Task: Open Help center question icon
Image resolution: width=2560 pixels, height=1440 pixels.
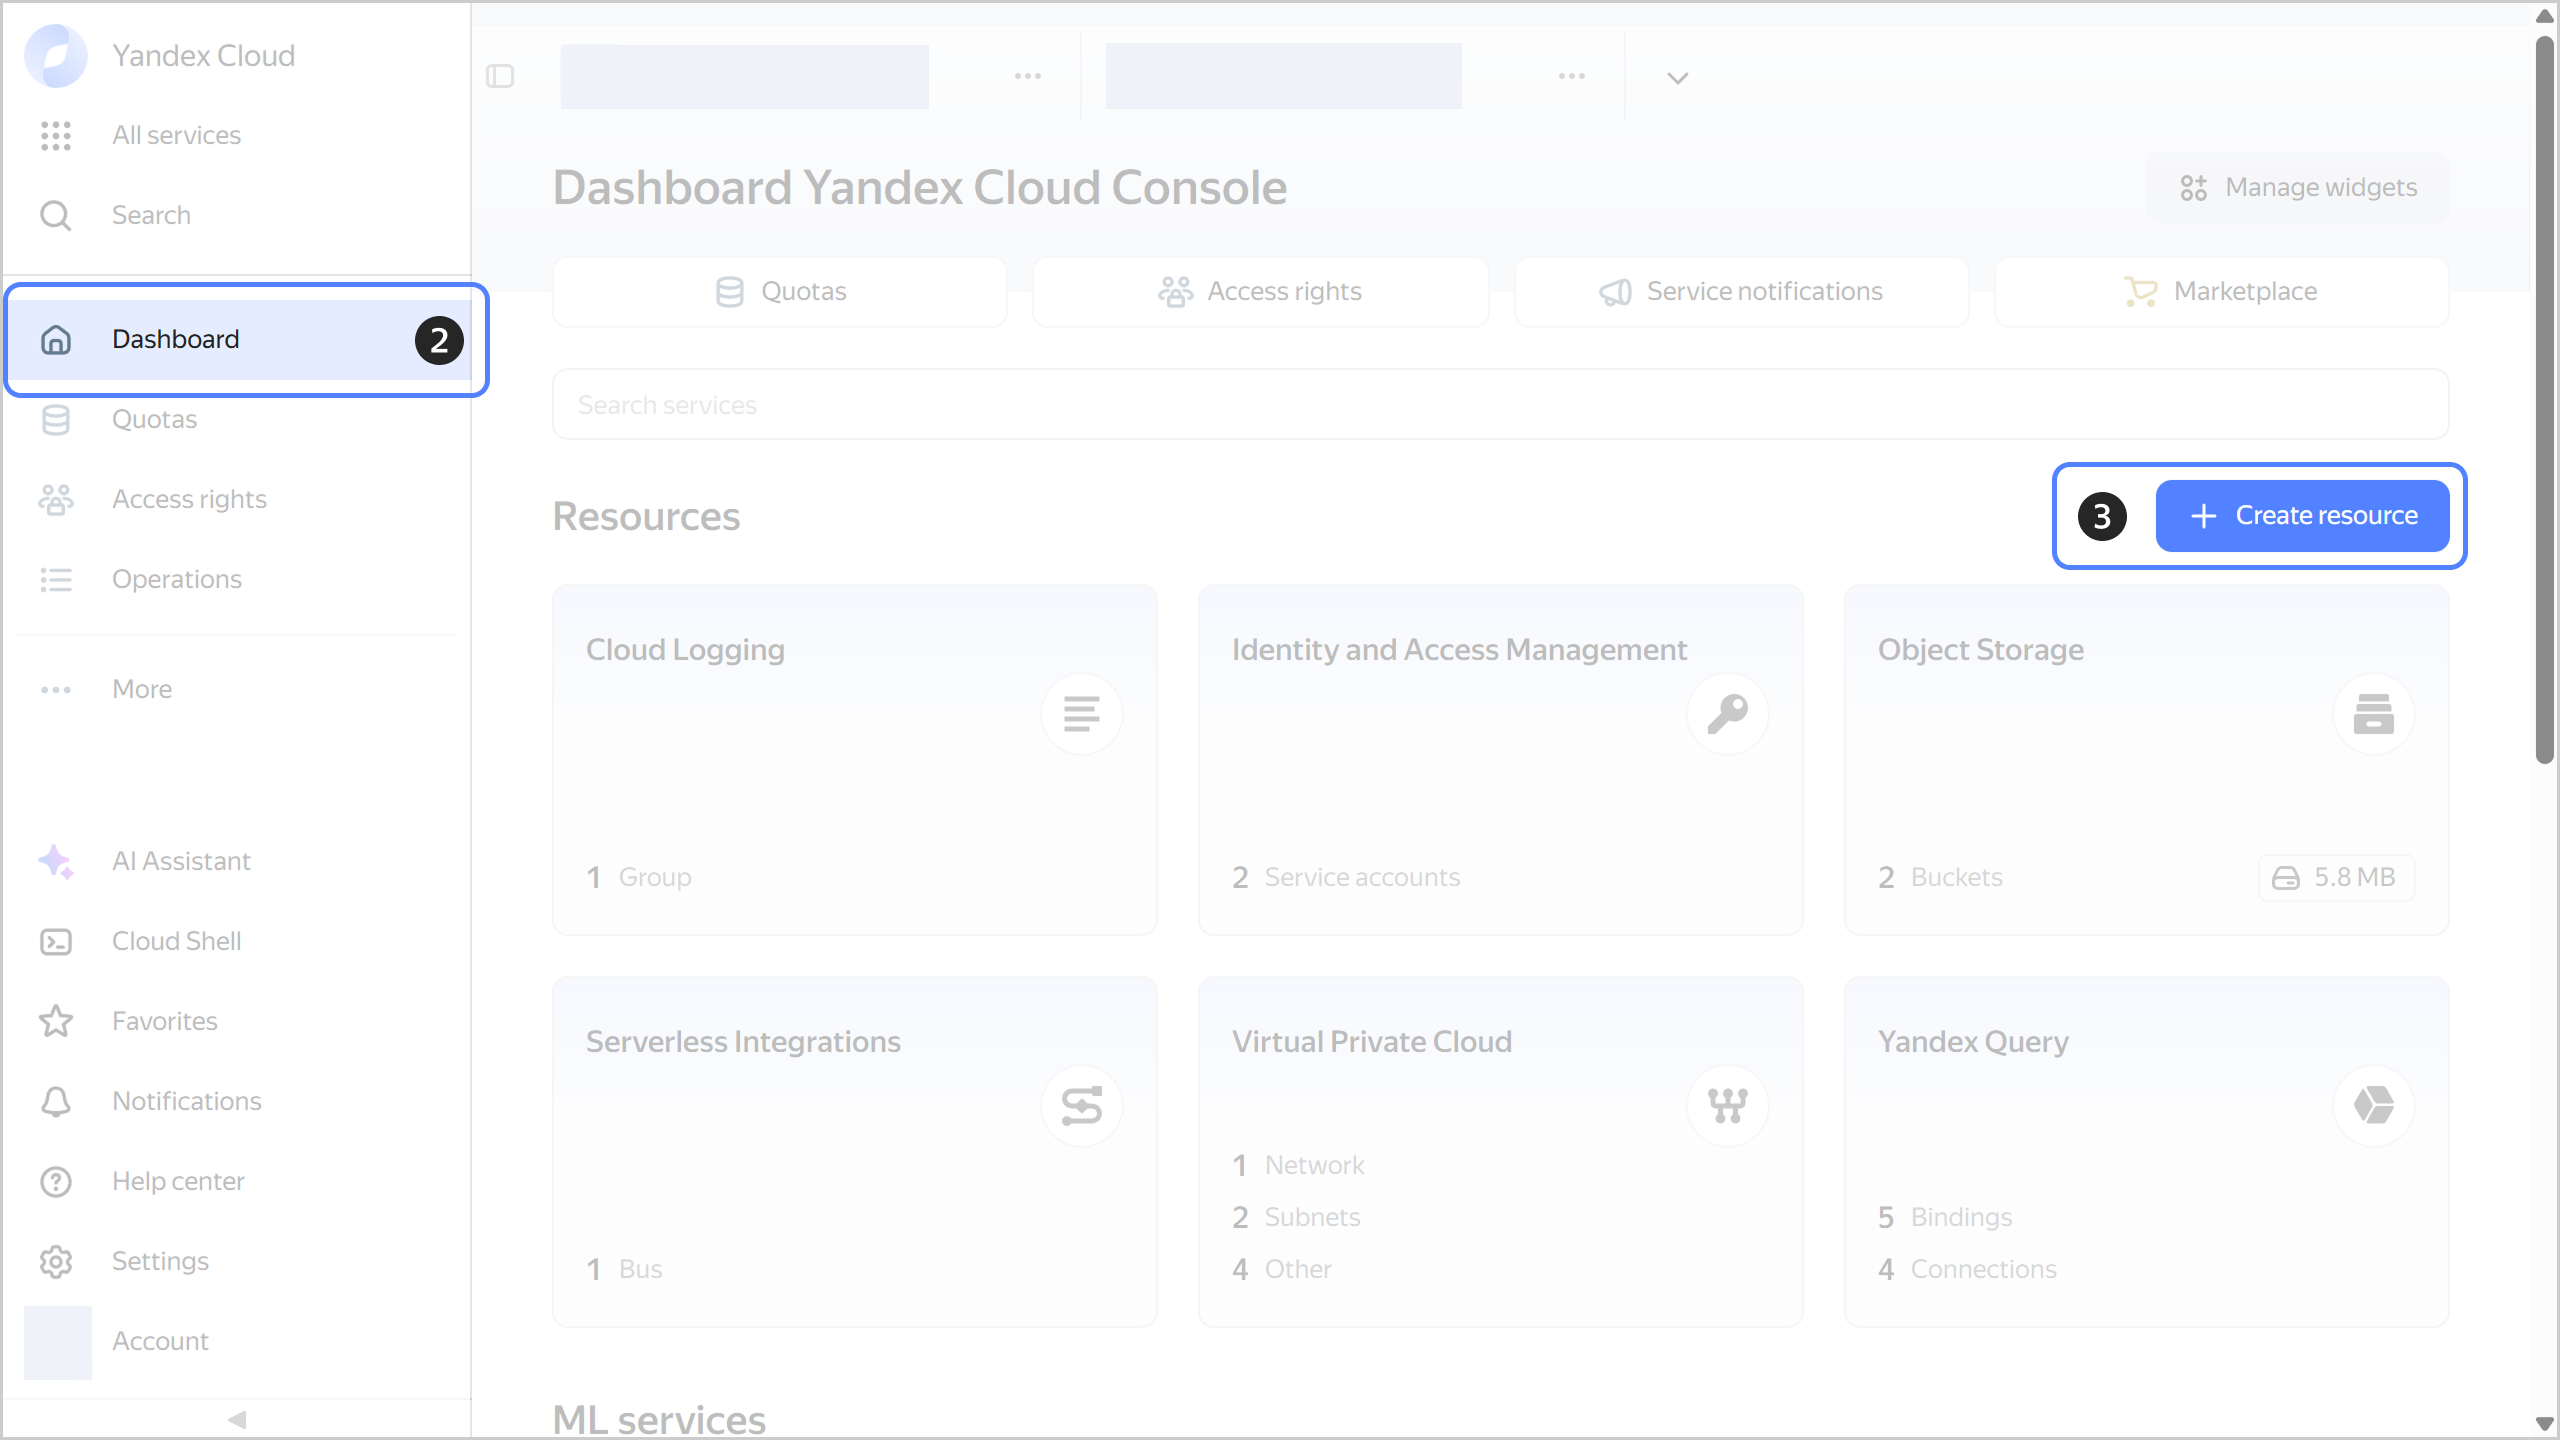Action: tap(56, 1181)
